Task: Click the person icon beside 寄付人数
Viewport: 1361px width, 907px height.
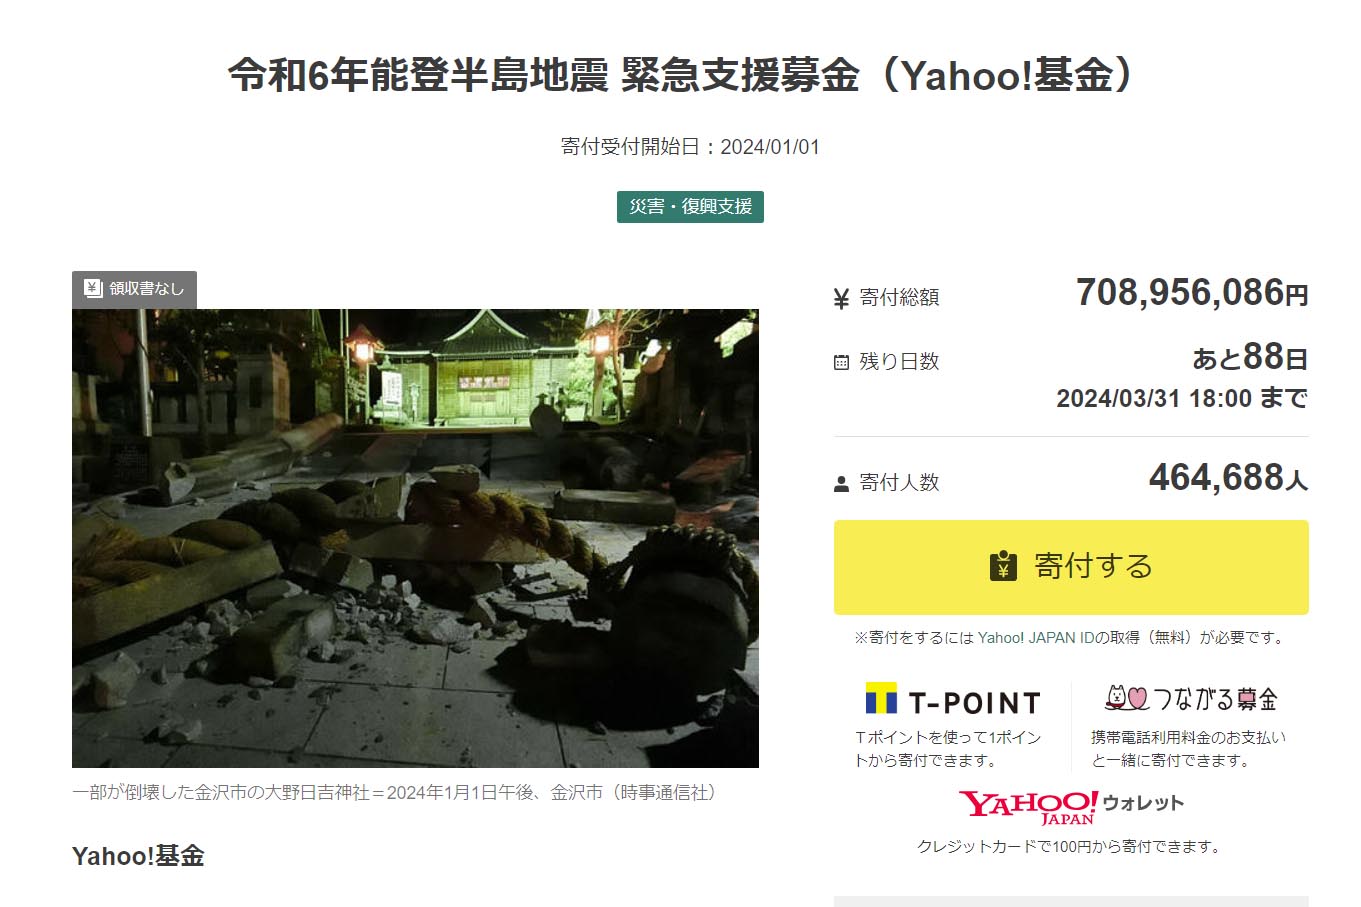Action: point(841,484)
